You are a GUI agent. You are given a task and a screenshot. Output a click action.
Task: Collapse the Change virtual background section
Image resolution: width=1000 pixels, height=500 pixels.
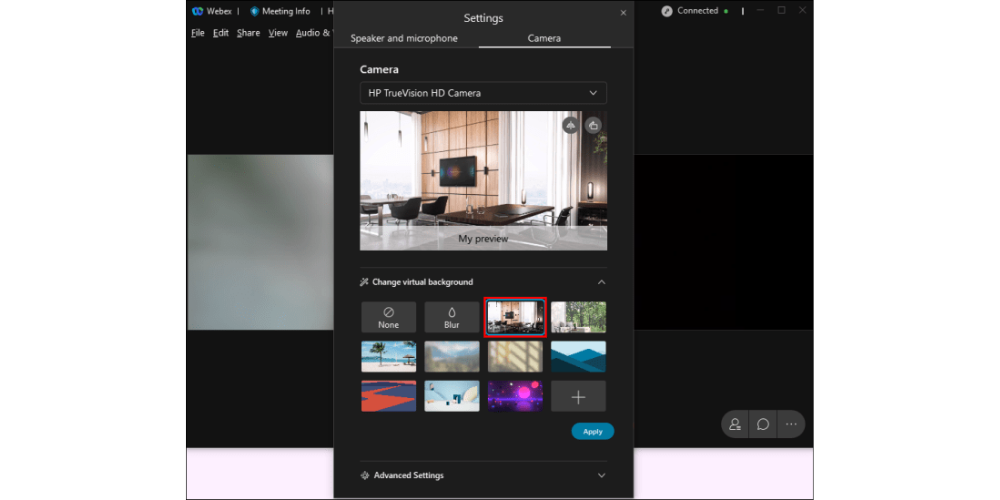(601, 282)
